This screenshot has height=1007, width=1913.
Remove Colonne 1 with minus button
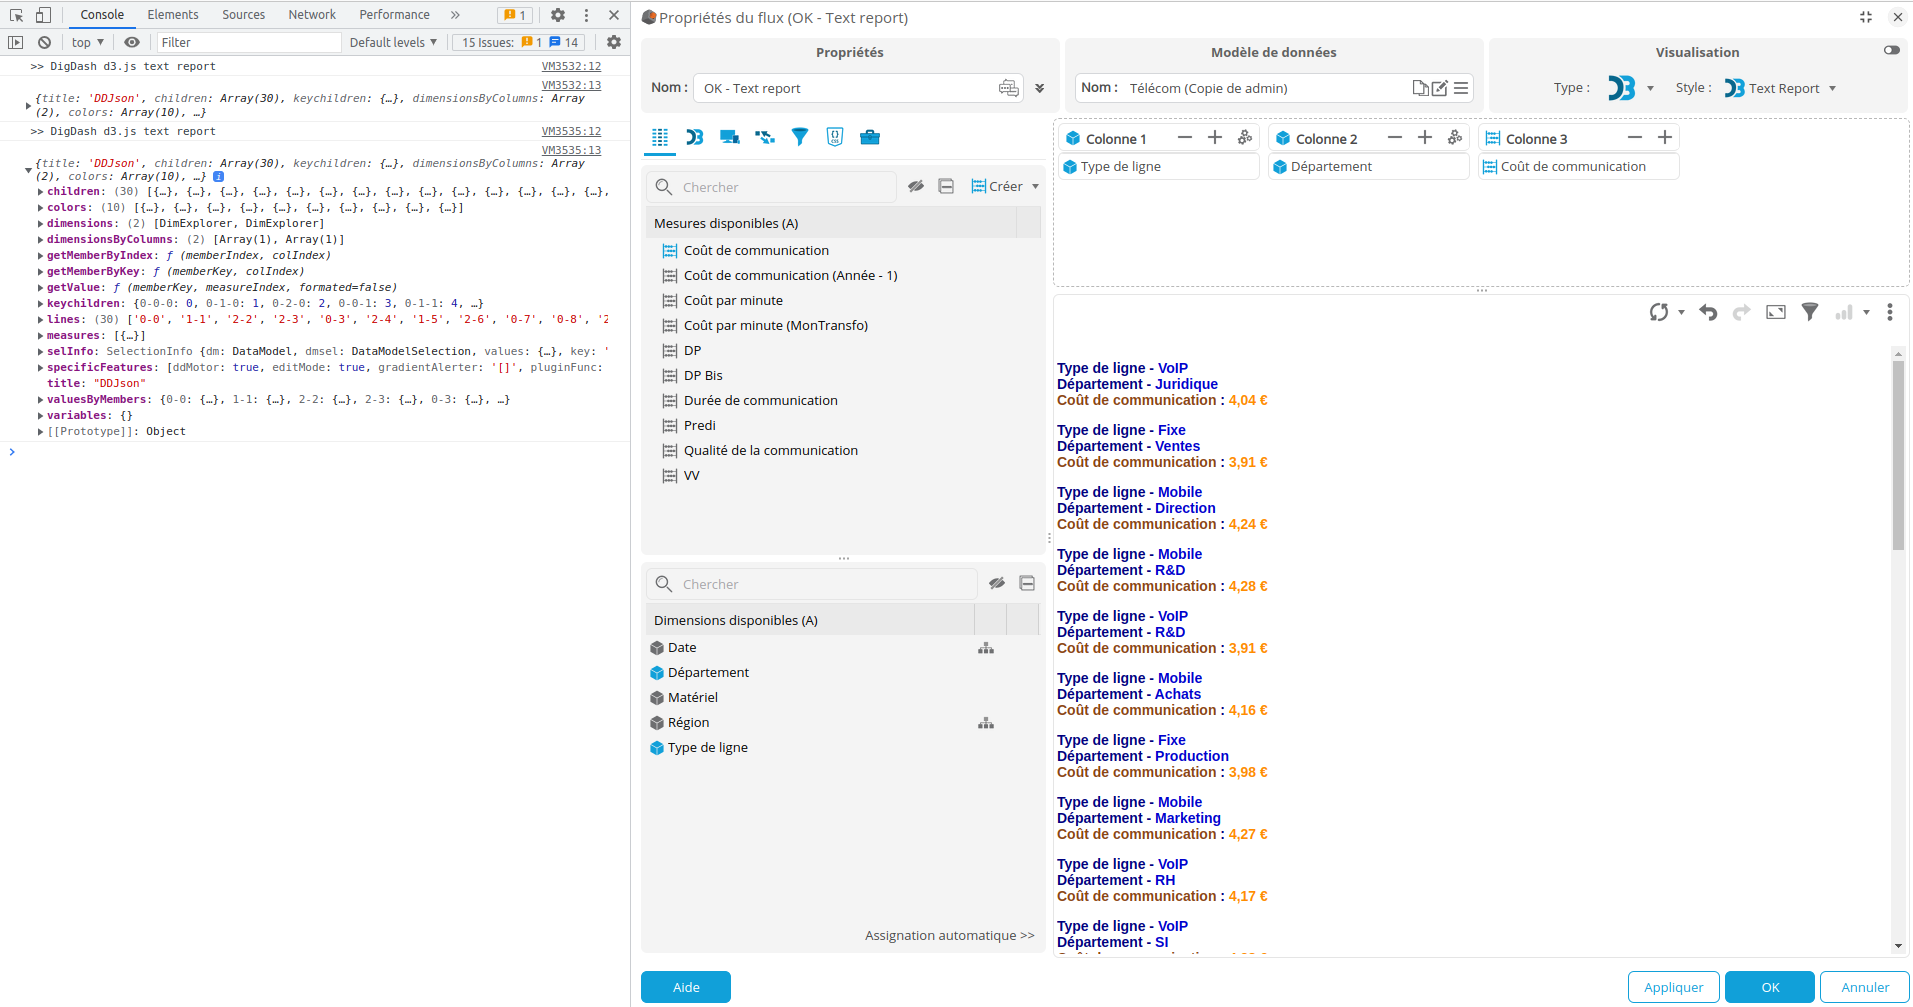1185,137
